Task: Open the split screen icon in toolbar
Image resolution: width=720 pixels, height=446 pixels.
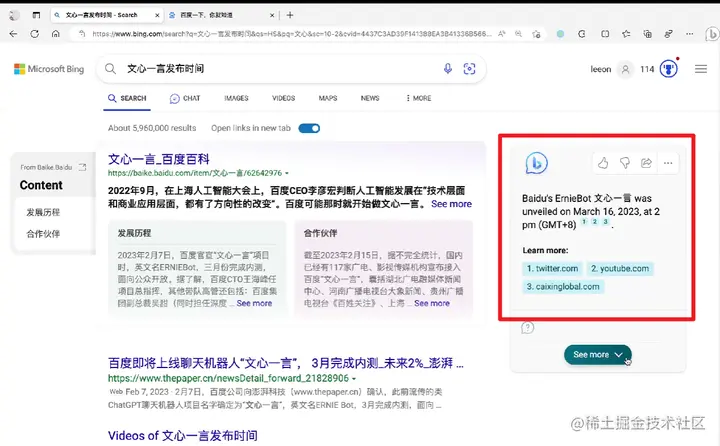Action: pyautogui.click(x=605, y=34)
